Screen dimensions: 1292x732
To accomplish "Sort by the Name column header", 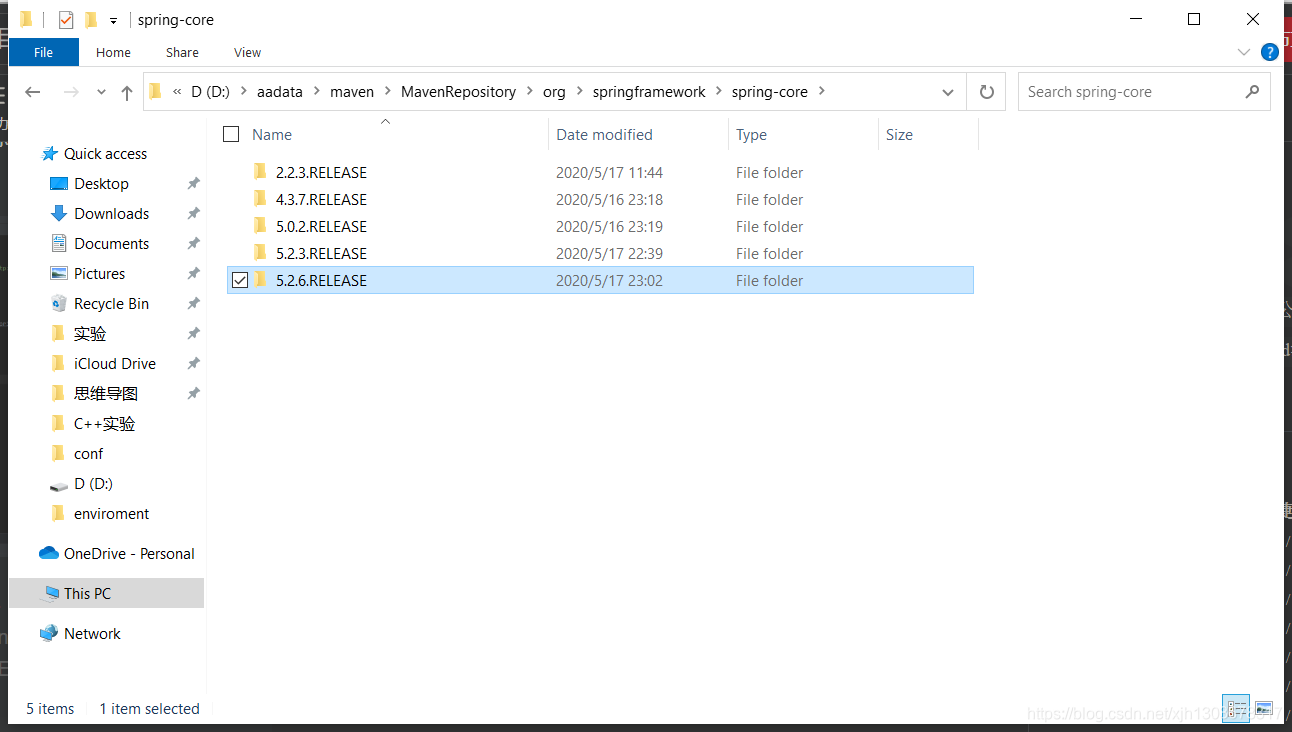I will click(272, 135).
